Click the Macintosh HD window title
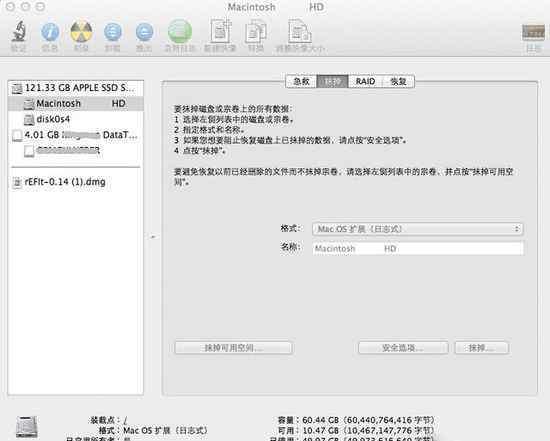 tap(276, 7)
